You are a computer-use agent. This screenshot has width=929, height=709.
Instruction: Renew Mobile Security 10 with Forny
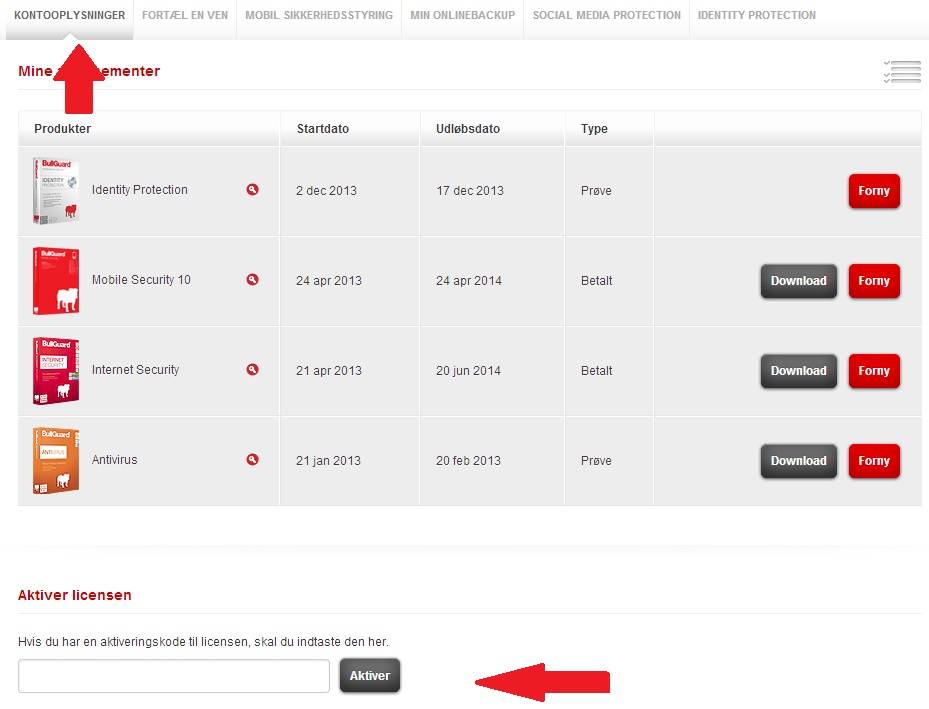pyautogui.click(x=874, y=281)
